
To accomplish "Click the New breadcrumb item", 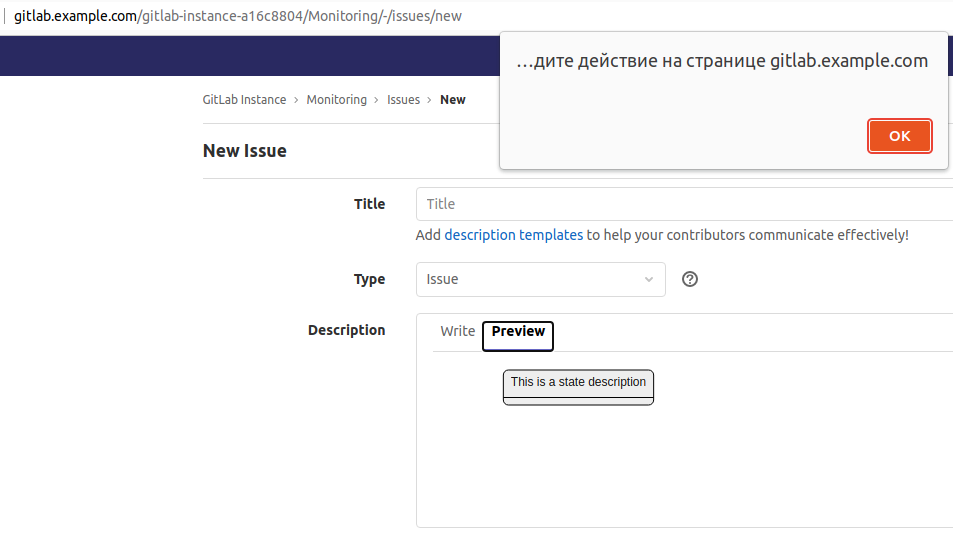I will pyautogui.click(x=453, y=100).
